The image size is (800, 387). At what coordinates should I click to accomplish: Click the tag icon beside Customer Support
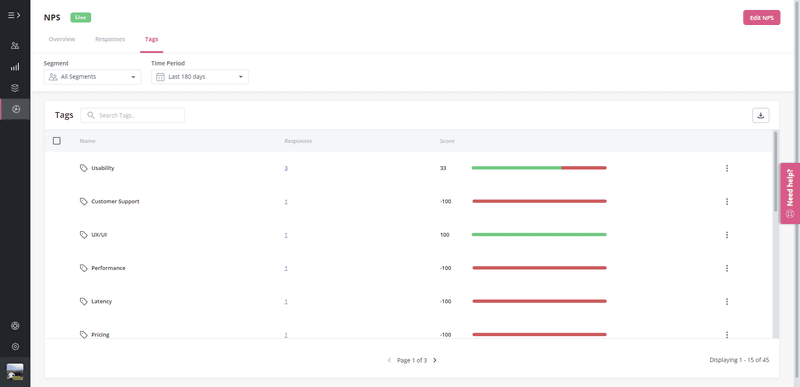pos(84,201)
